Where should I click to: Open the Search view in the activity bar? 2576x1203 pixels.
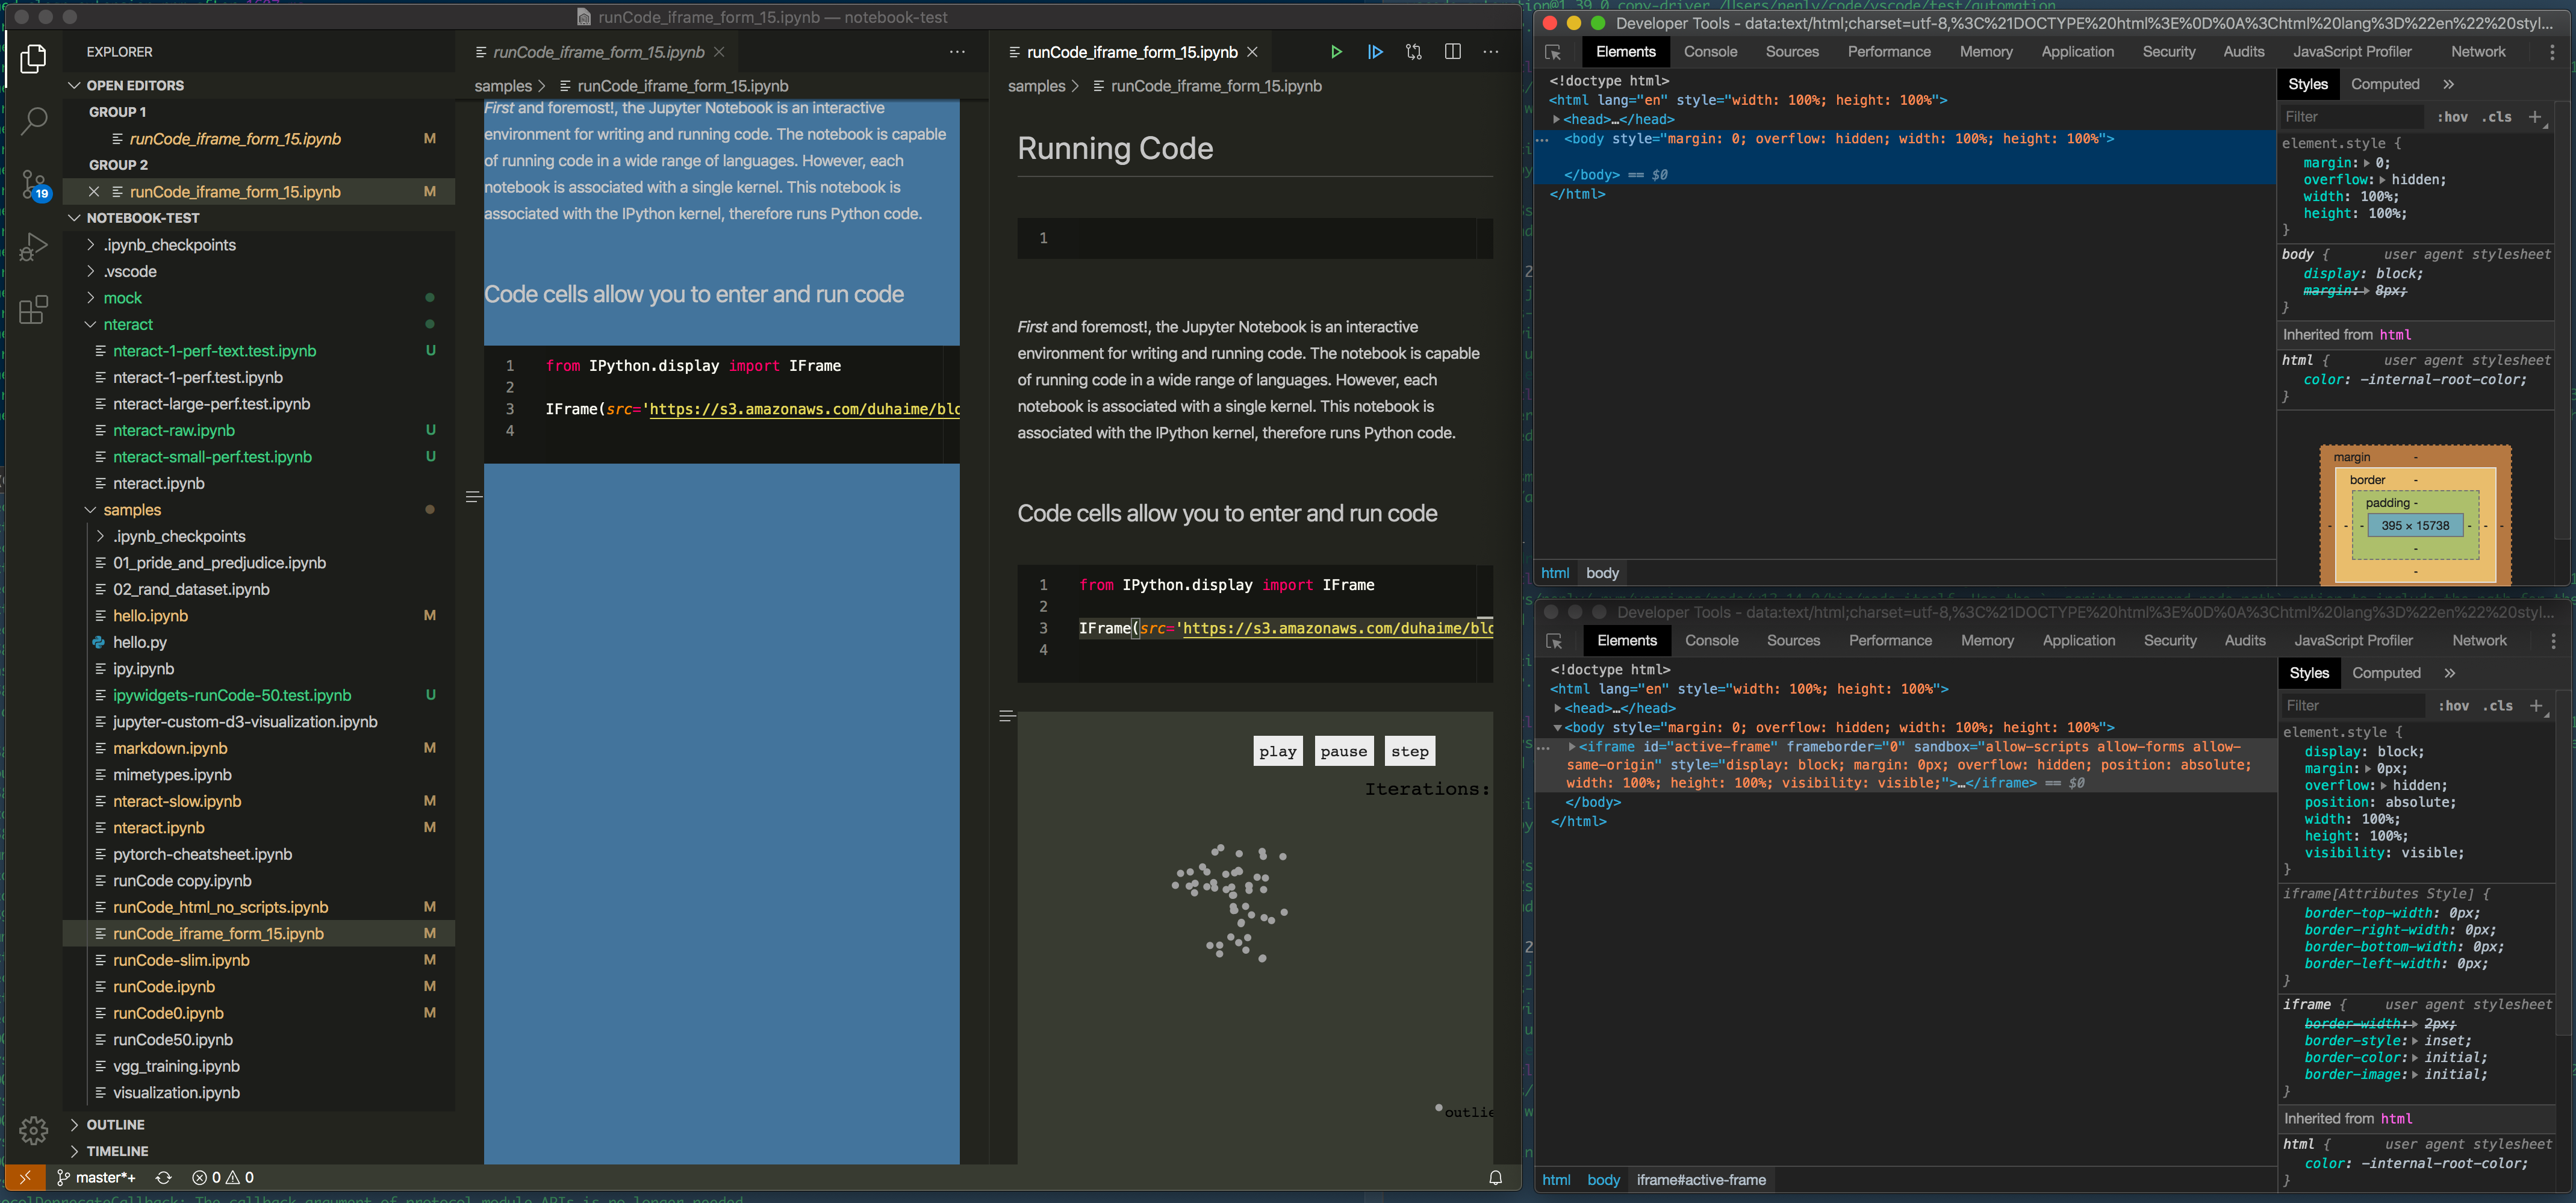tap(33, 121)
